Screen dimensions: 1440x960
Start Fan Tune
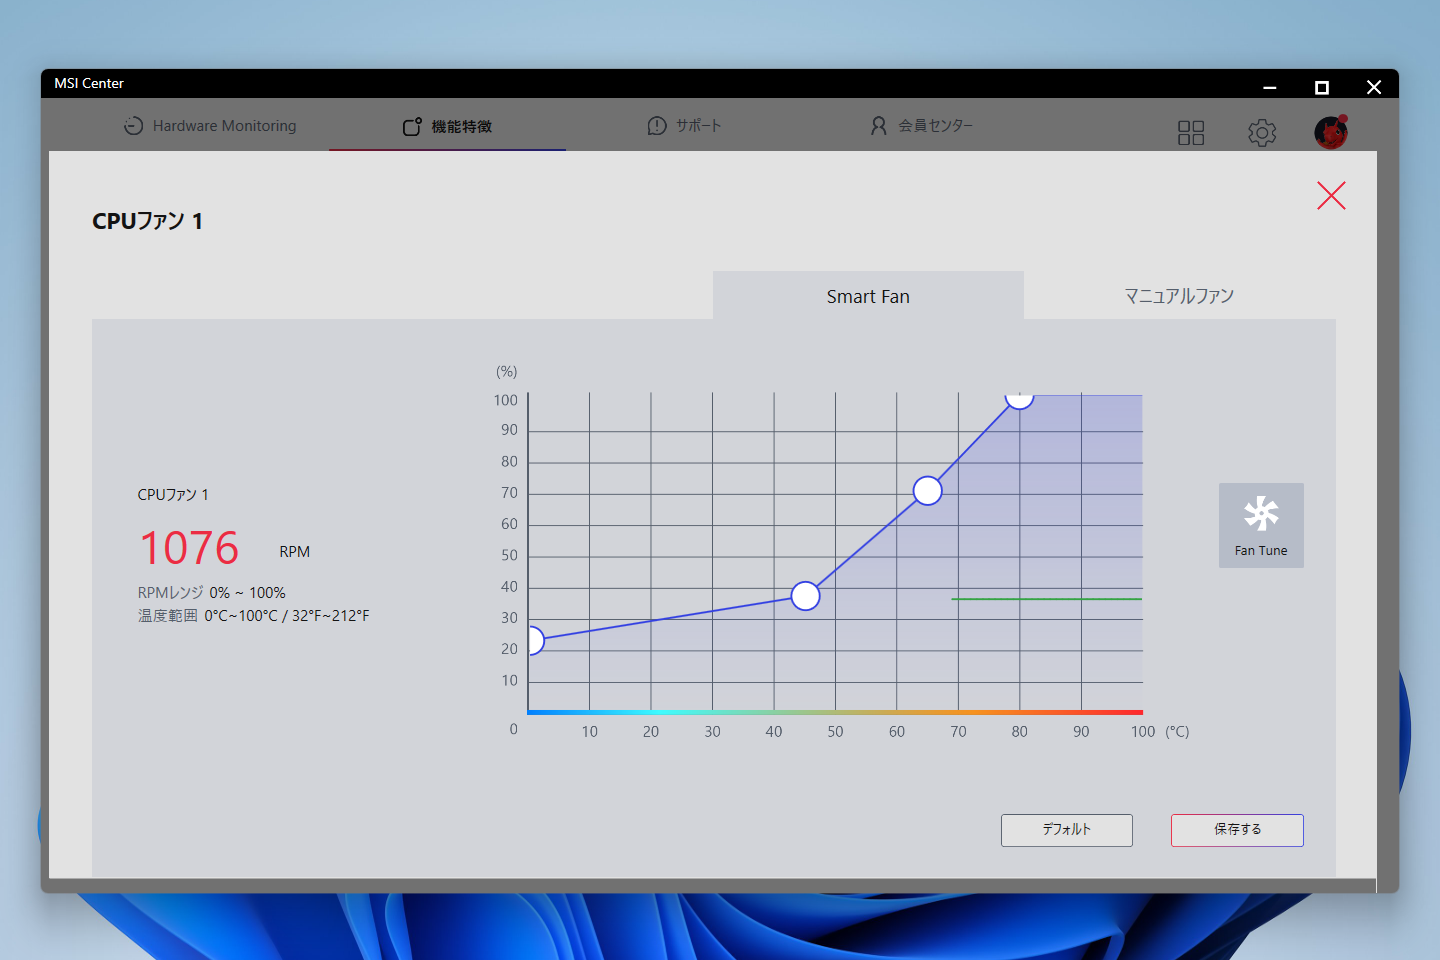1261,525
